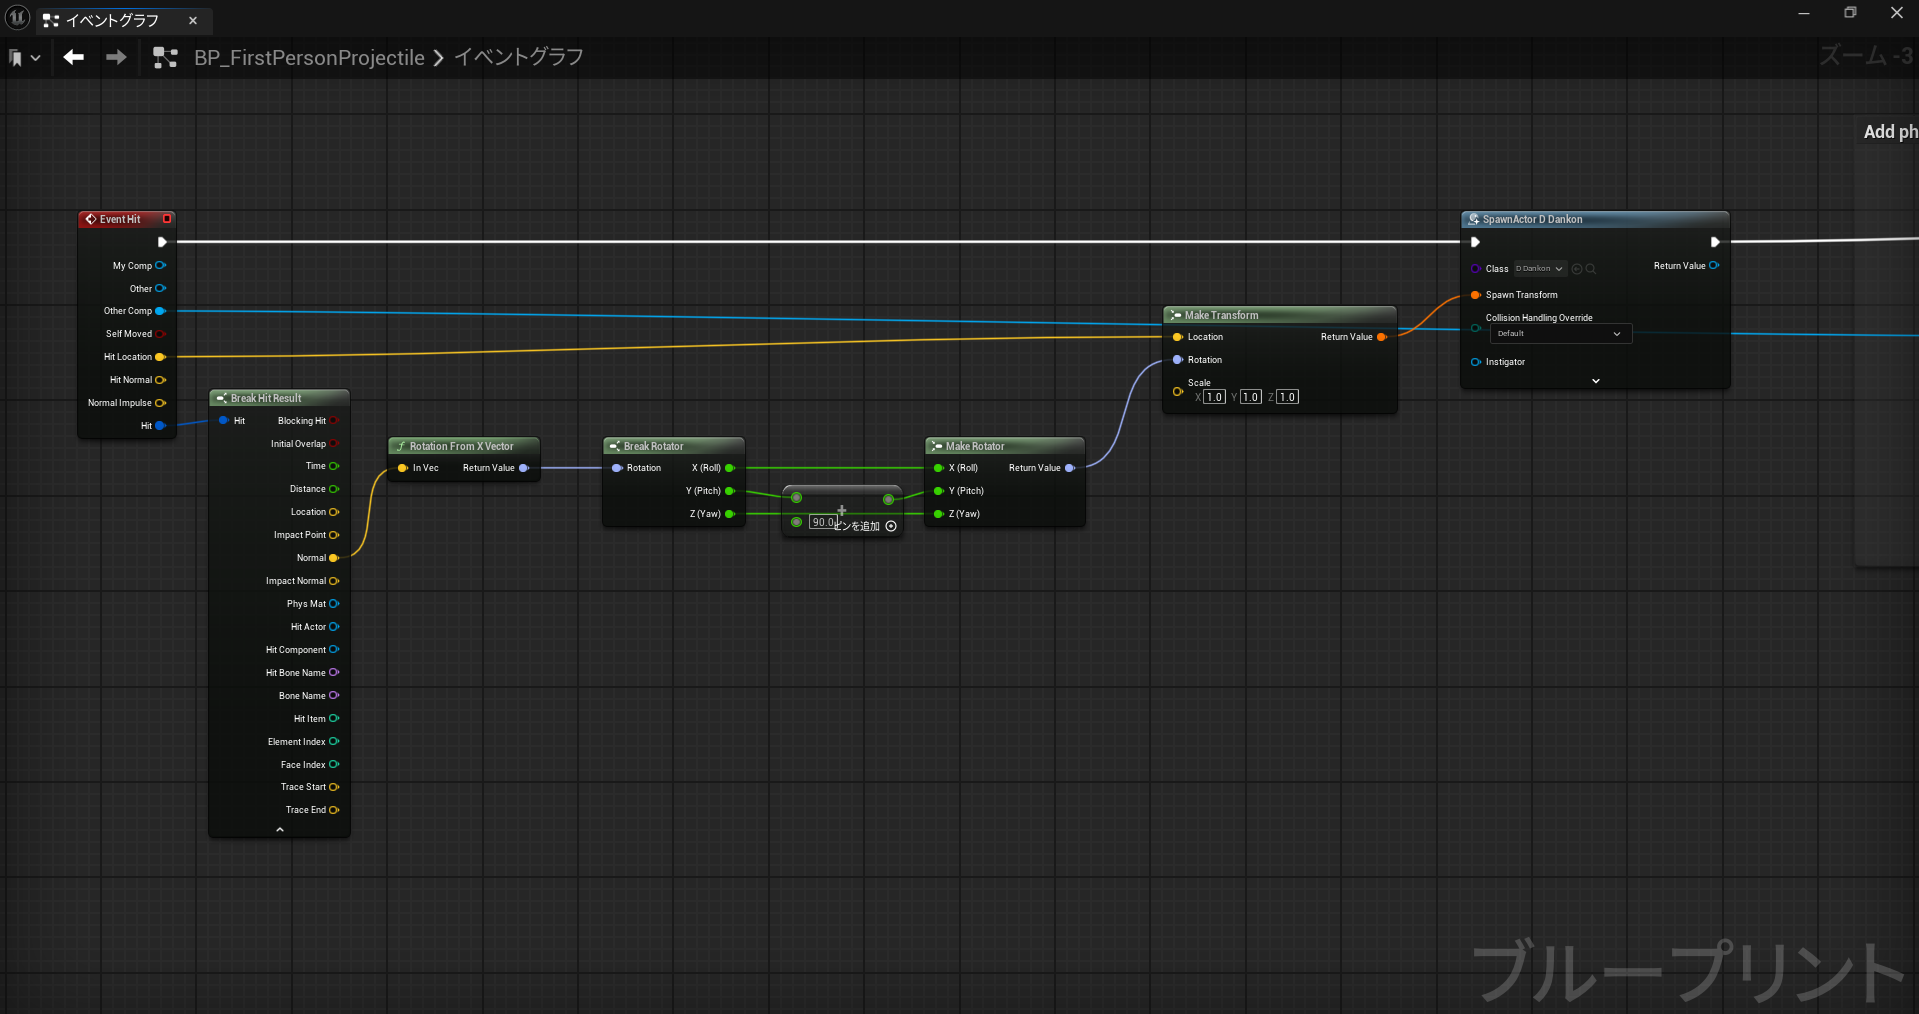Click the ピンを追加 add pin button

coord(866,526)
